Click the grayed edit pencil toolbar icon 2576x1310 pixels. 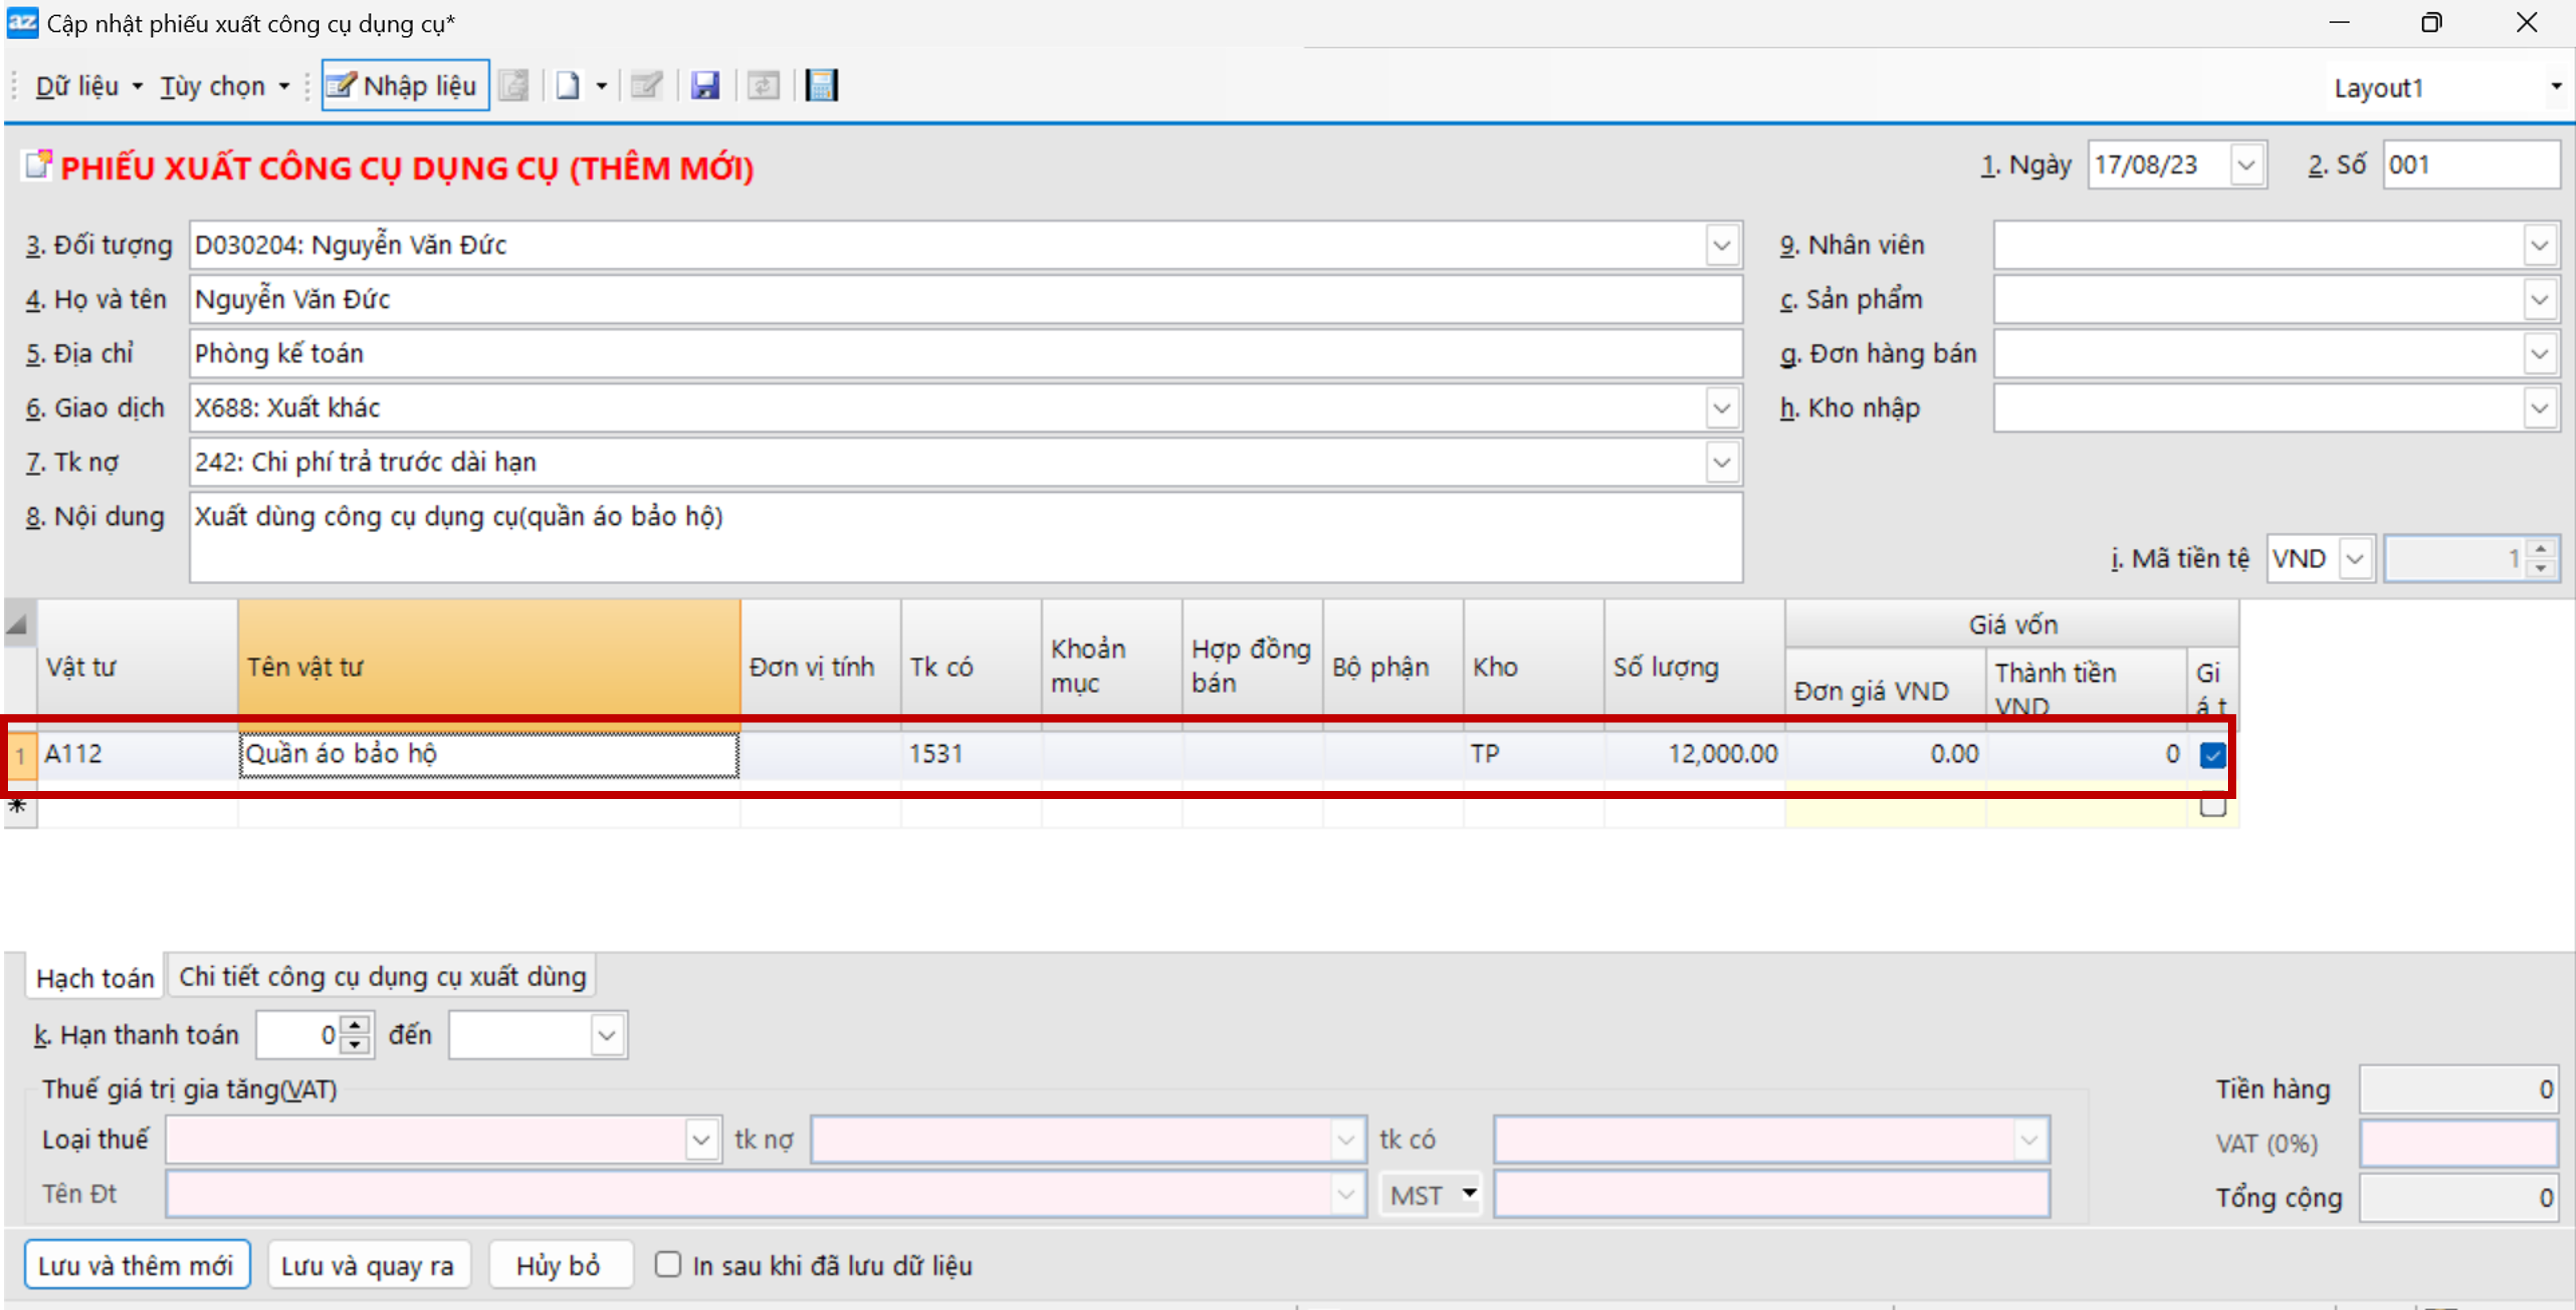[x=646, y=86]
